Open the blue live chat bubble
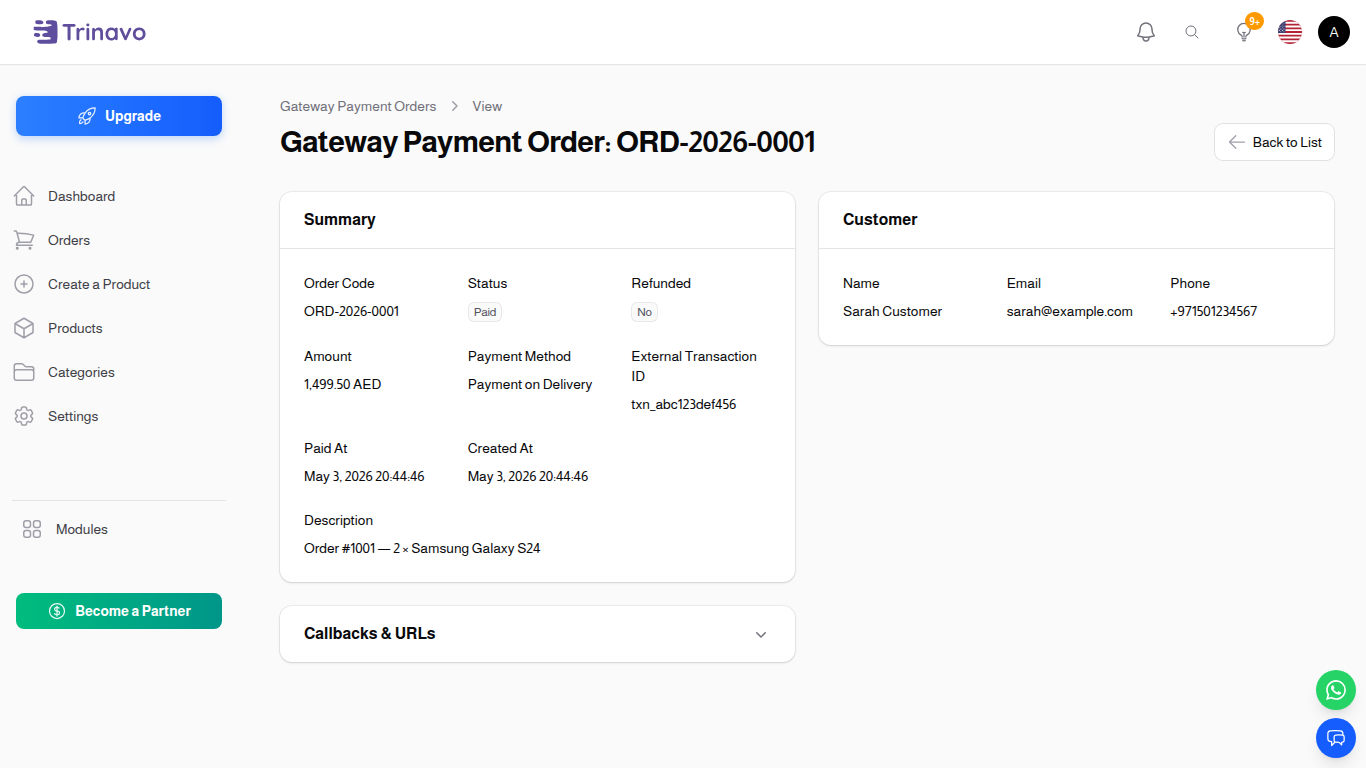This screenshot has width=1366, height=768. pyautogui.click(x=1336, y=738)
